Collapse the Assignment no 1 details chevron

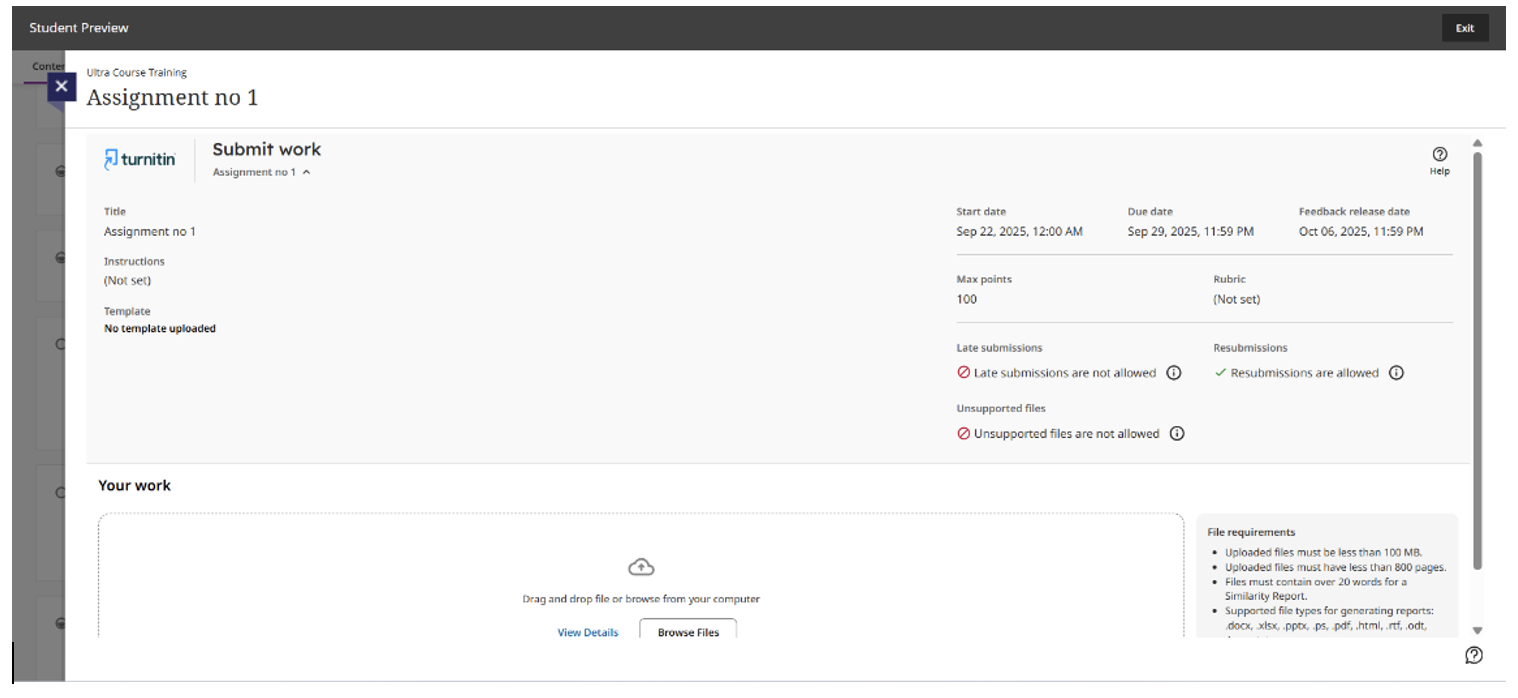[306, 172]
